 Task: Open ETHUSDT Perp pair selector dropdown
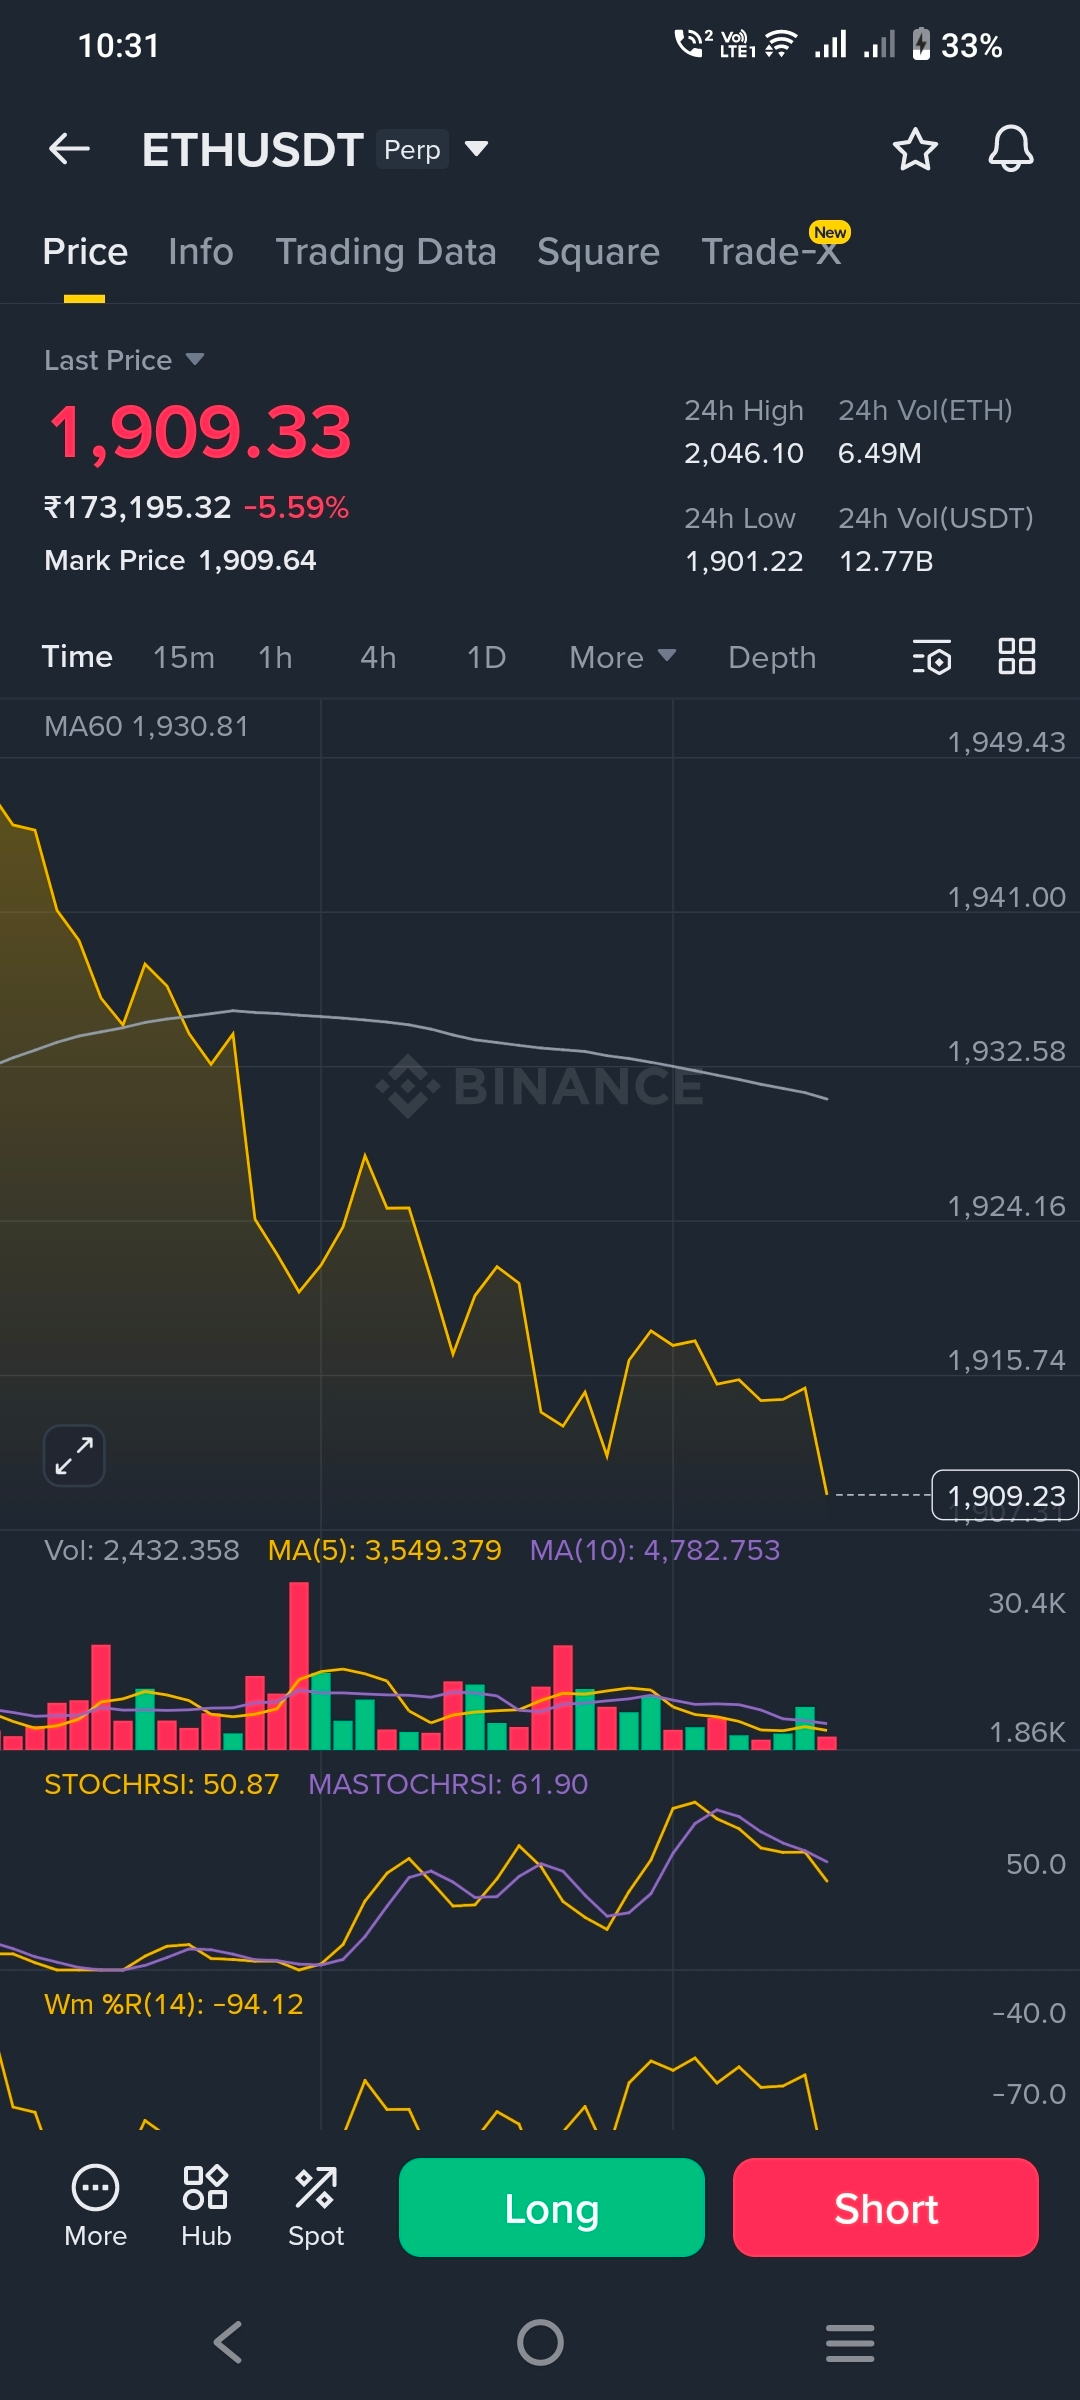click(x=477, y=149)
